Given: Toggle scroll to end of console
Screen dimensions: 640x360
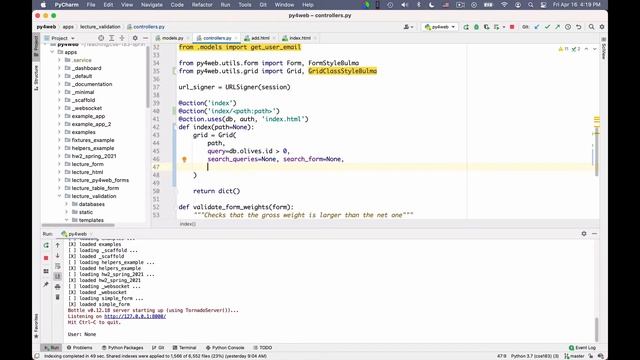Looking at the screenshot, I should 58,276.
